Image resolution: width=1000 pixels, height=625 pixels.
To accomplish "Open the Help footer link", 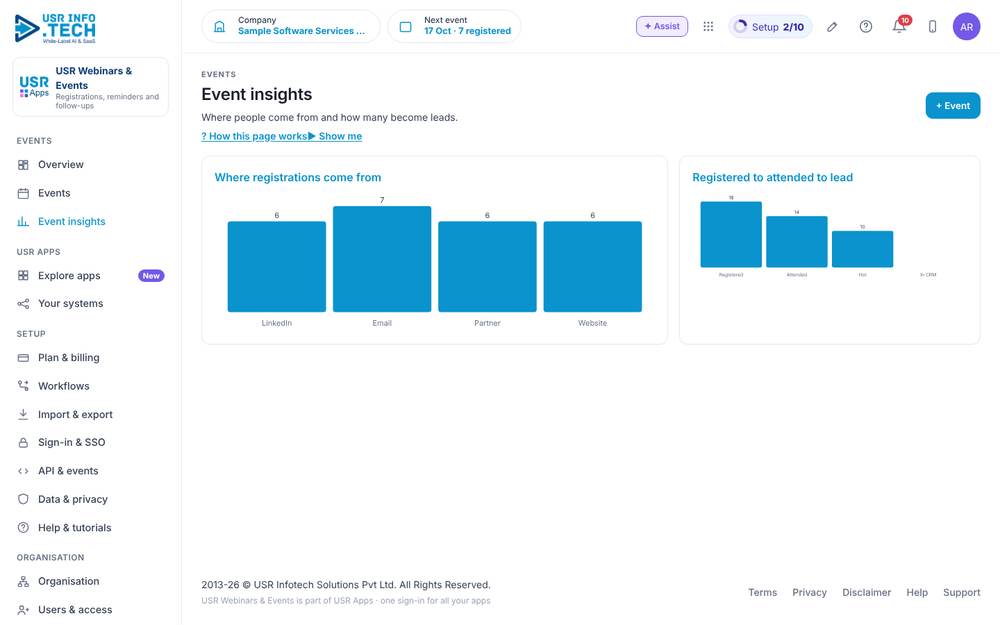I will coord(917,592).
